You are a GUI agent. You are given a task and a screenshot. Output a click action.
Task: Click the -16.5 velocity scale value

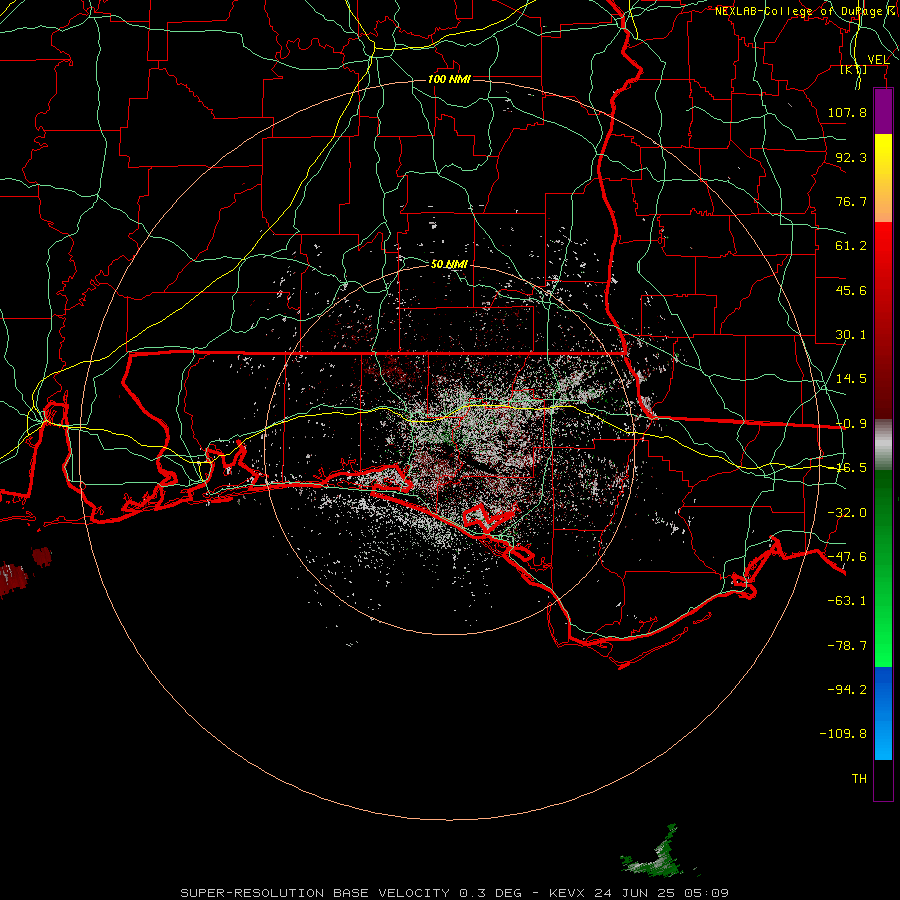[851, 468]
